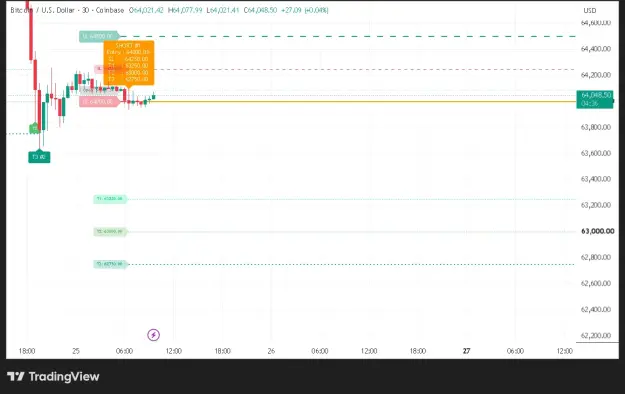Select the orange SHORT trade info box
The width and height of the screenshot is (625, 394).
pyautogui.click(x=129, y=63)
